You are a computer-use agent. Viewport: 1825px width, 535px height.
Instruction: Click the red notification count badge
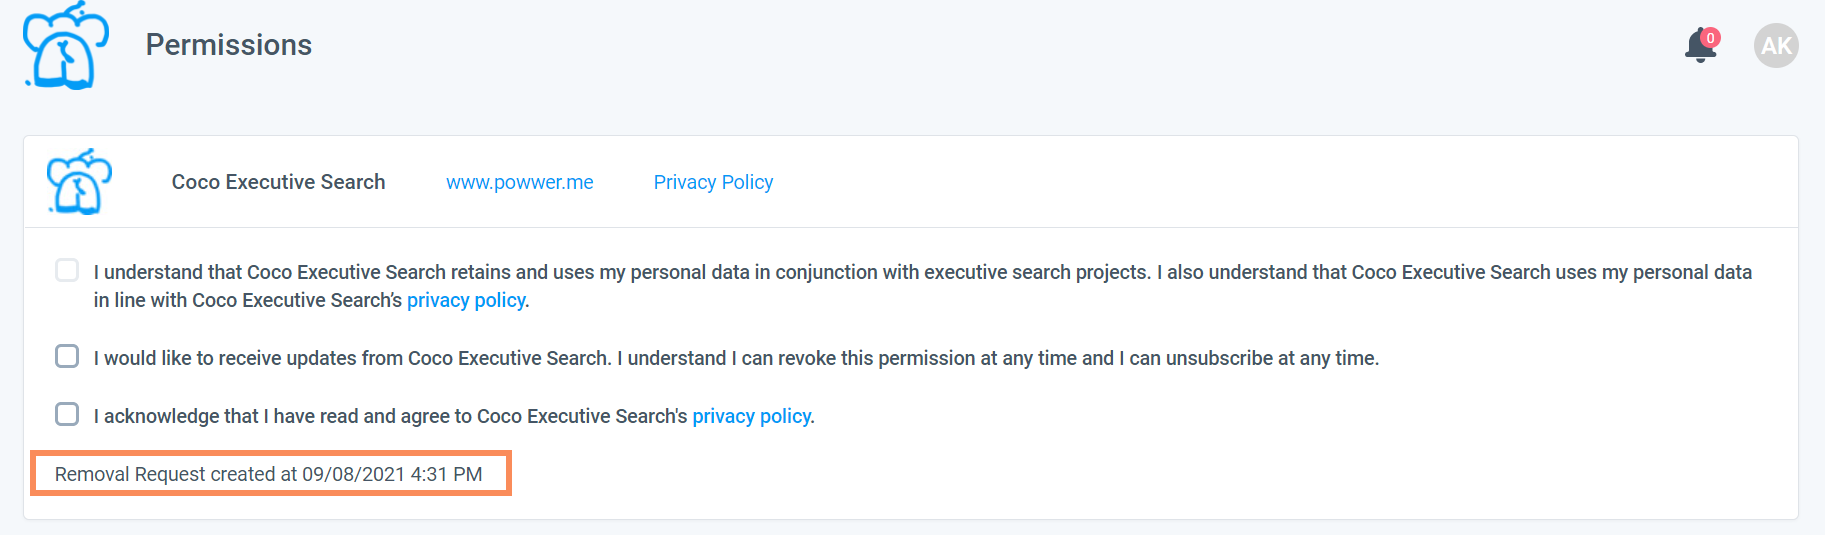coord(1711,38)
